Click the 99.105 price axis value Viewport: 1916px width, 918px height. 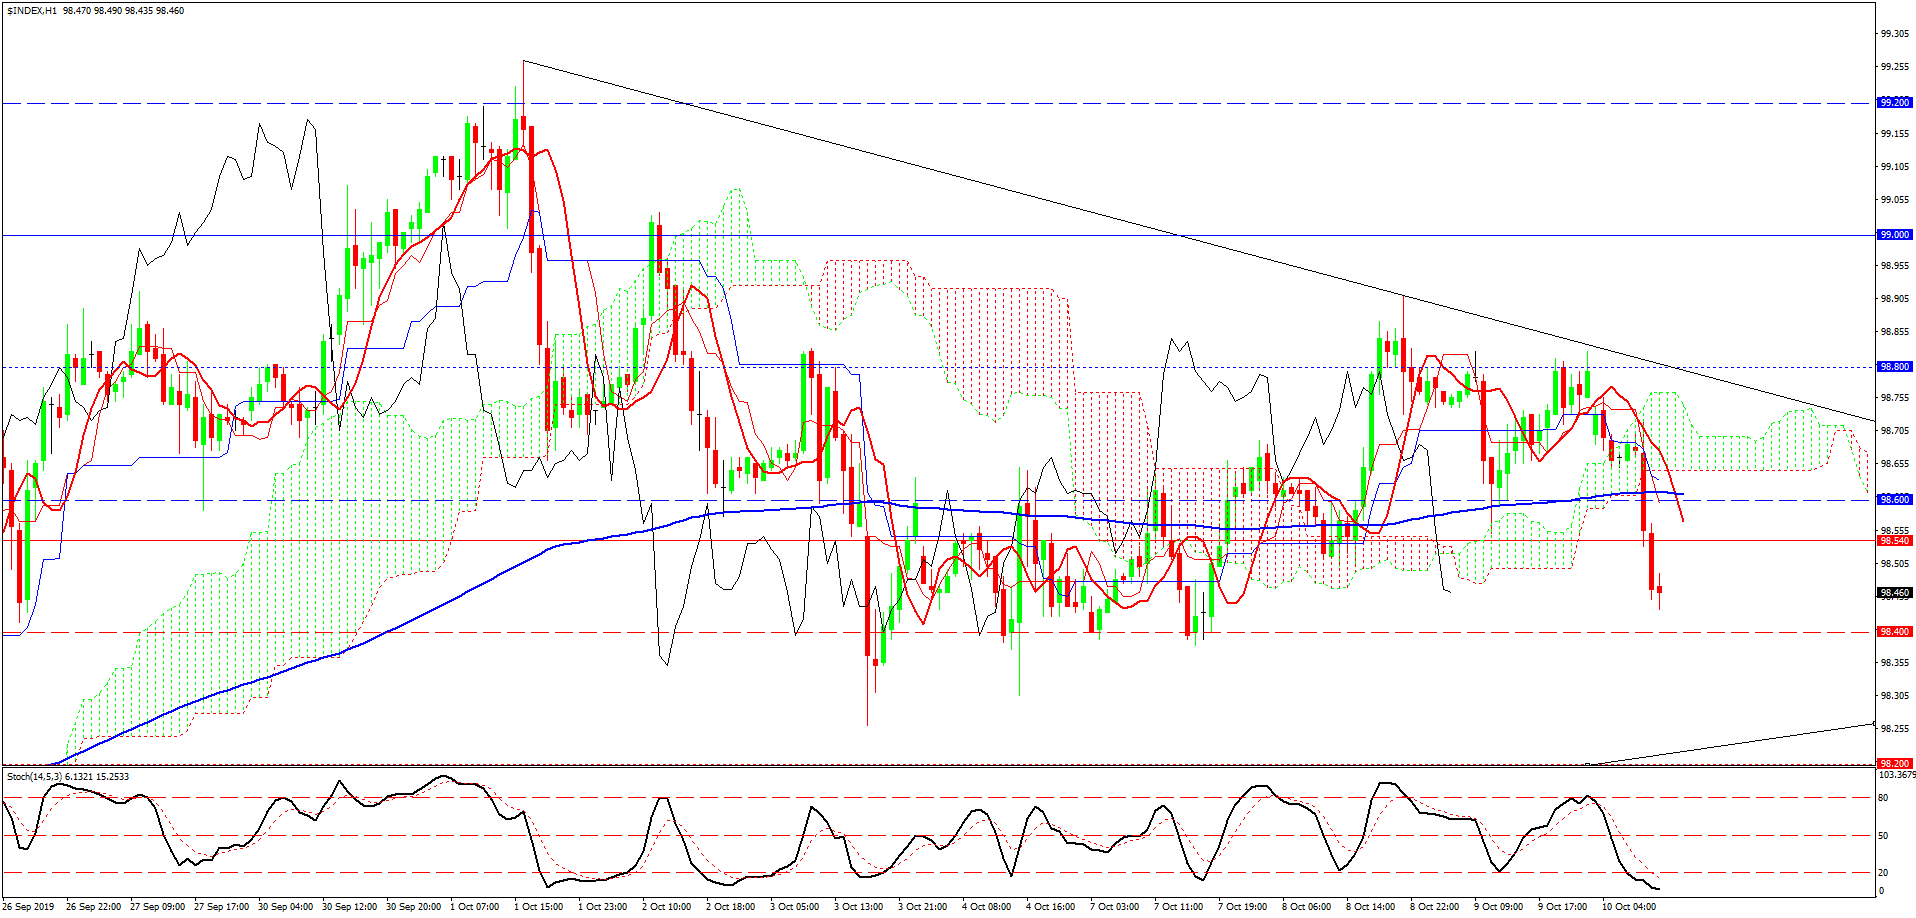tap(1895, 166)
